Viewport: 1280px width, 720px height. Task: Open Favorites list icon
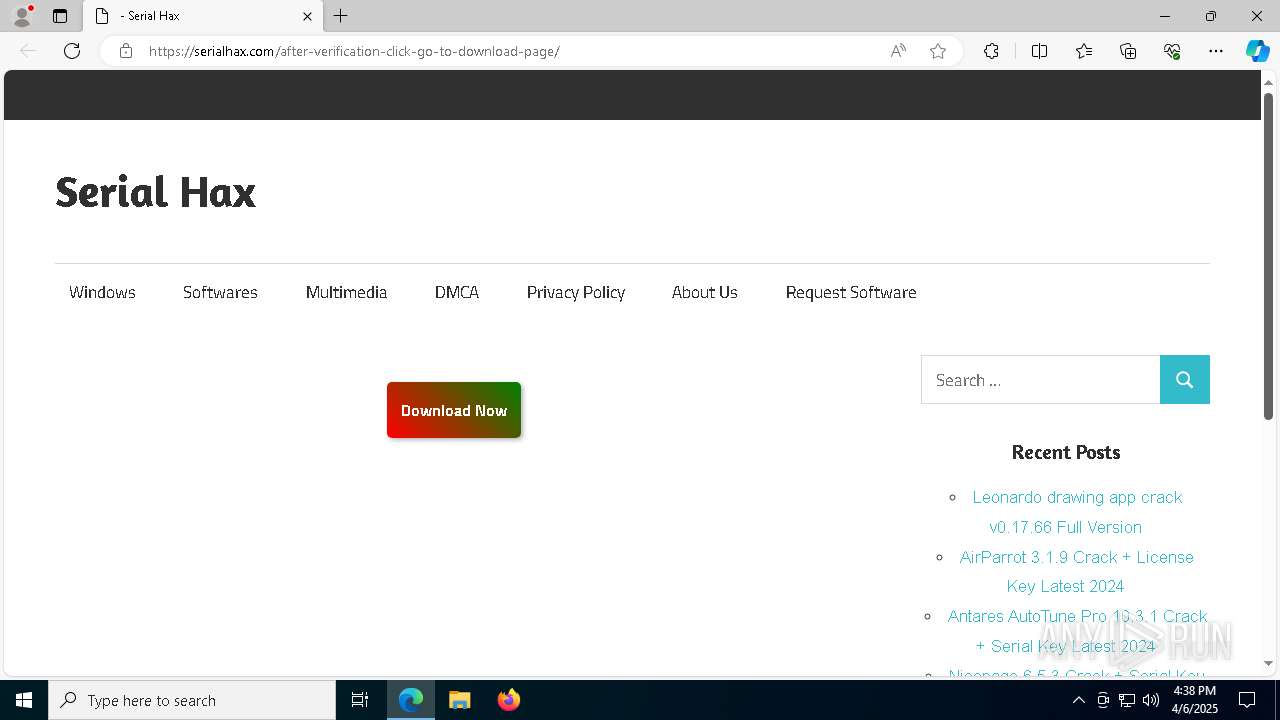(1084, 51)
